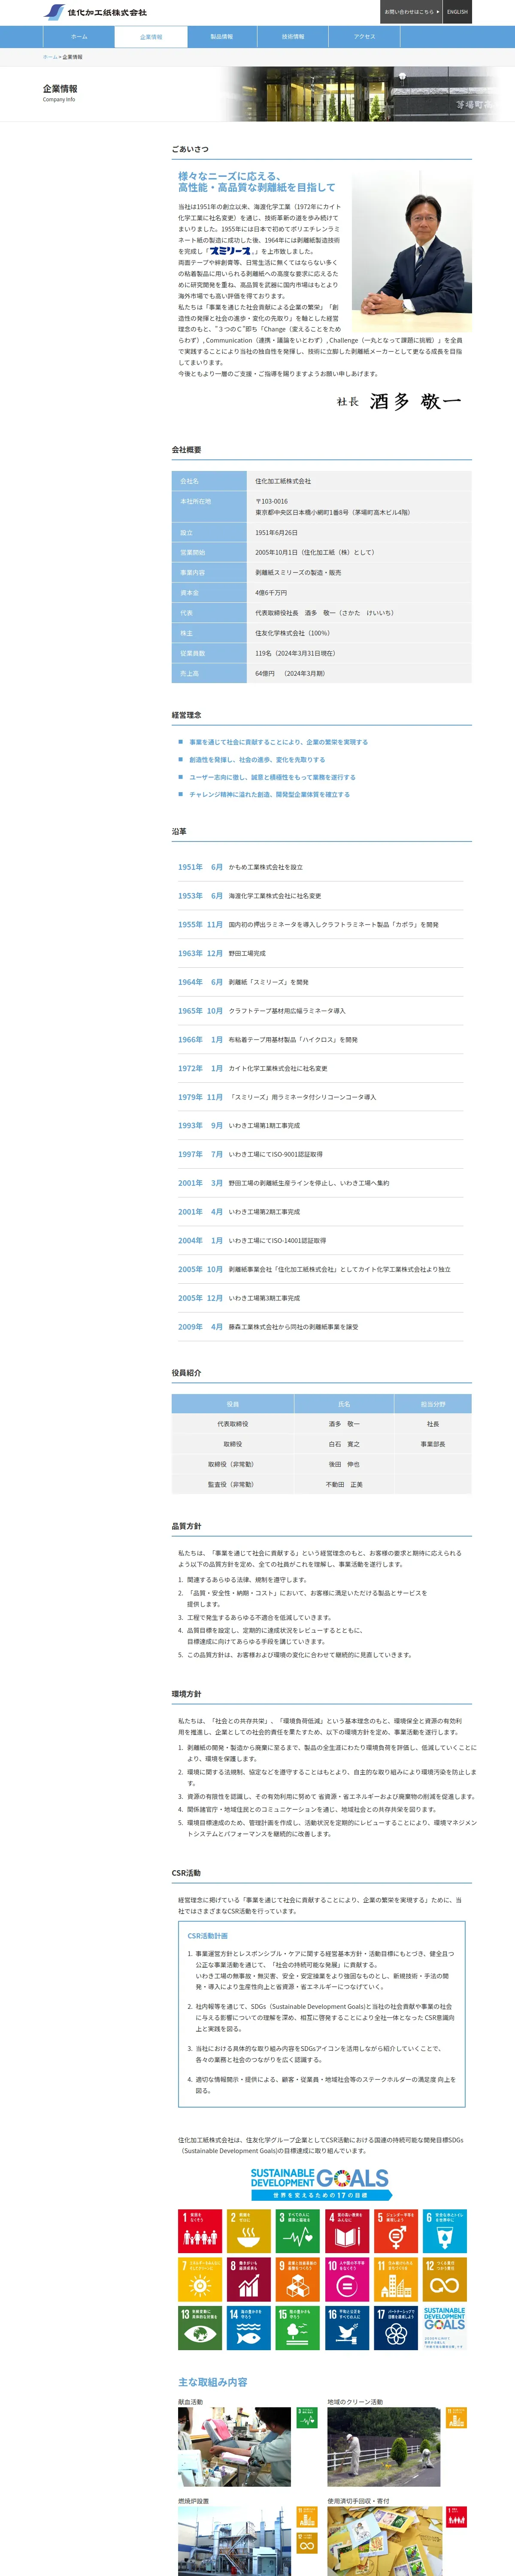The image size is (515, 2576).
Task: Click SDG goal 2 'Zero Hunger' bowl tile
Action: 249,2231
